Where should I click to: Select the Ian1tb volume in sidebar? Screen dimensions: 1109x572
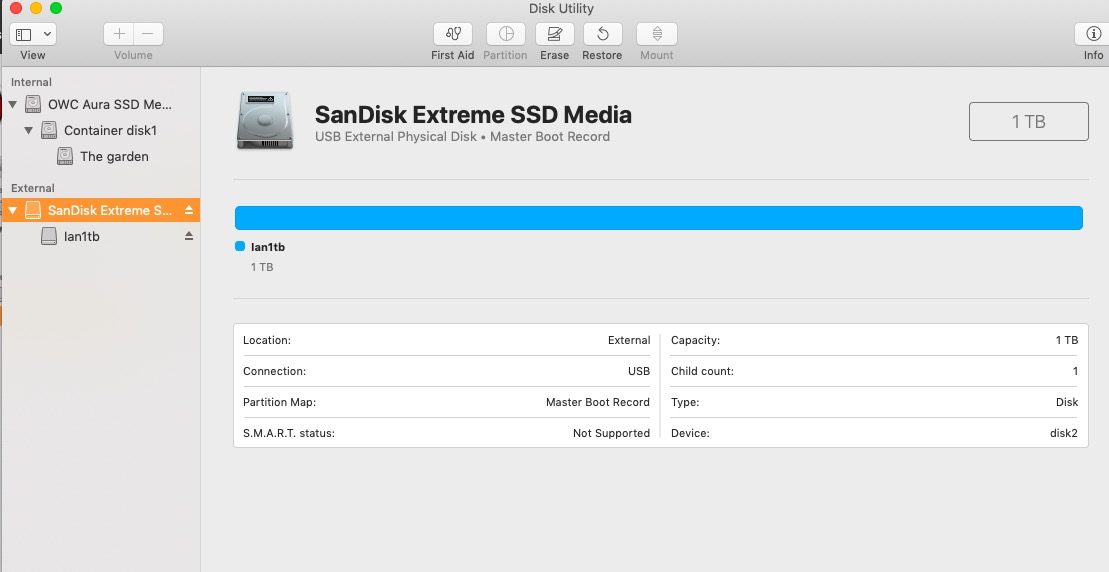(100, 237)
